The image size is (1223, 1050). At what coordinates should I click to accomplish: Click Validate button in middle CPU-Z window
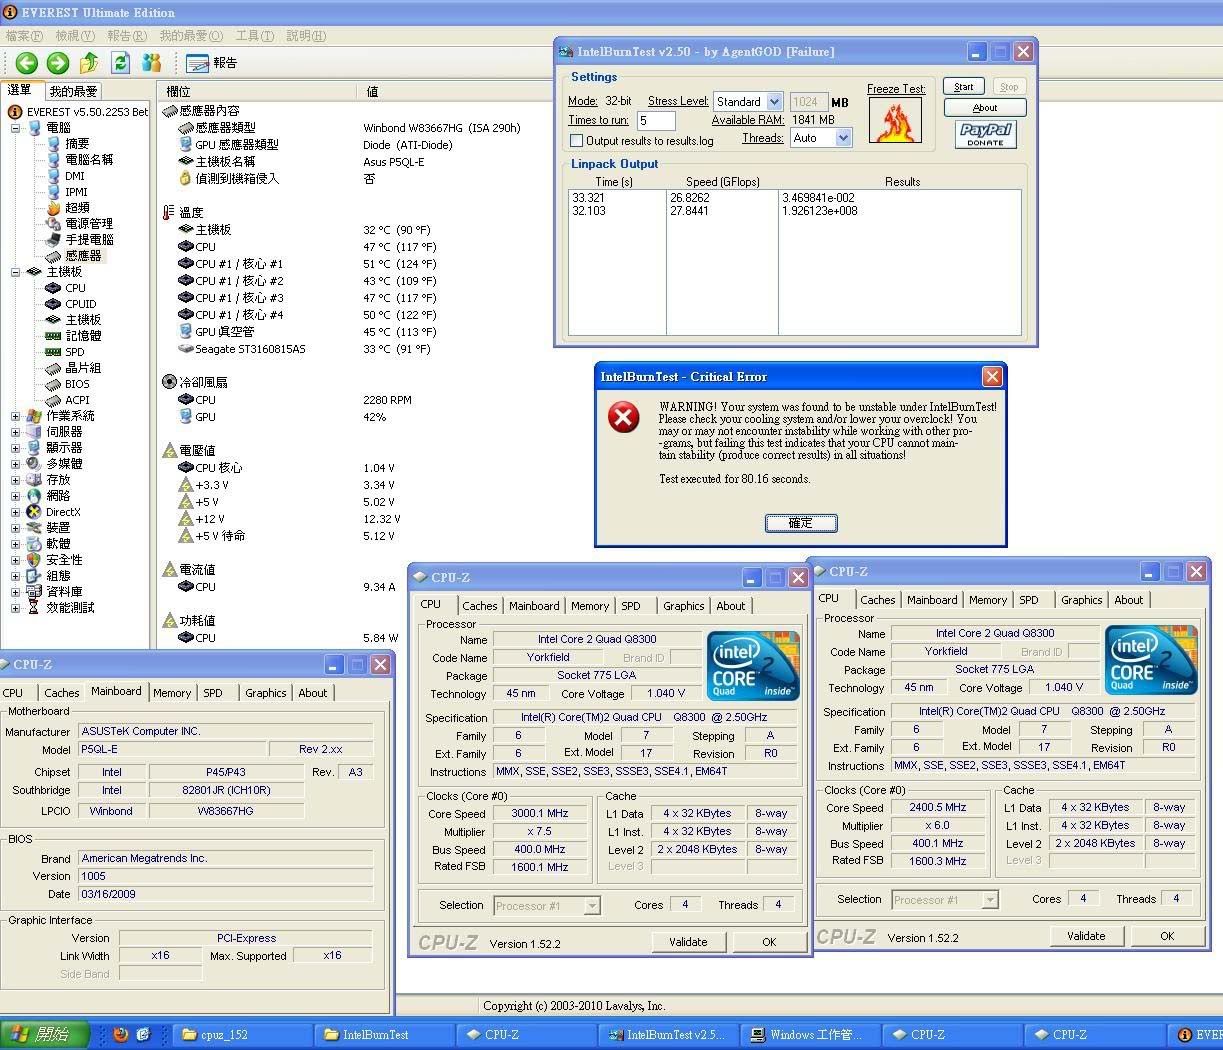tap(688, 942)
